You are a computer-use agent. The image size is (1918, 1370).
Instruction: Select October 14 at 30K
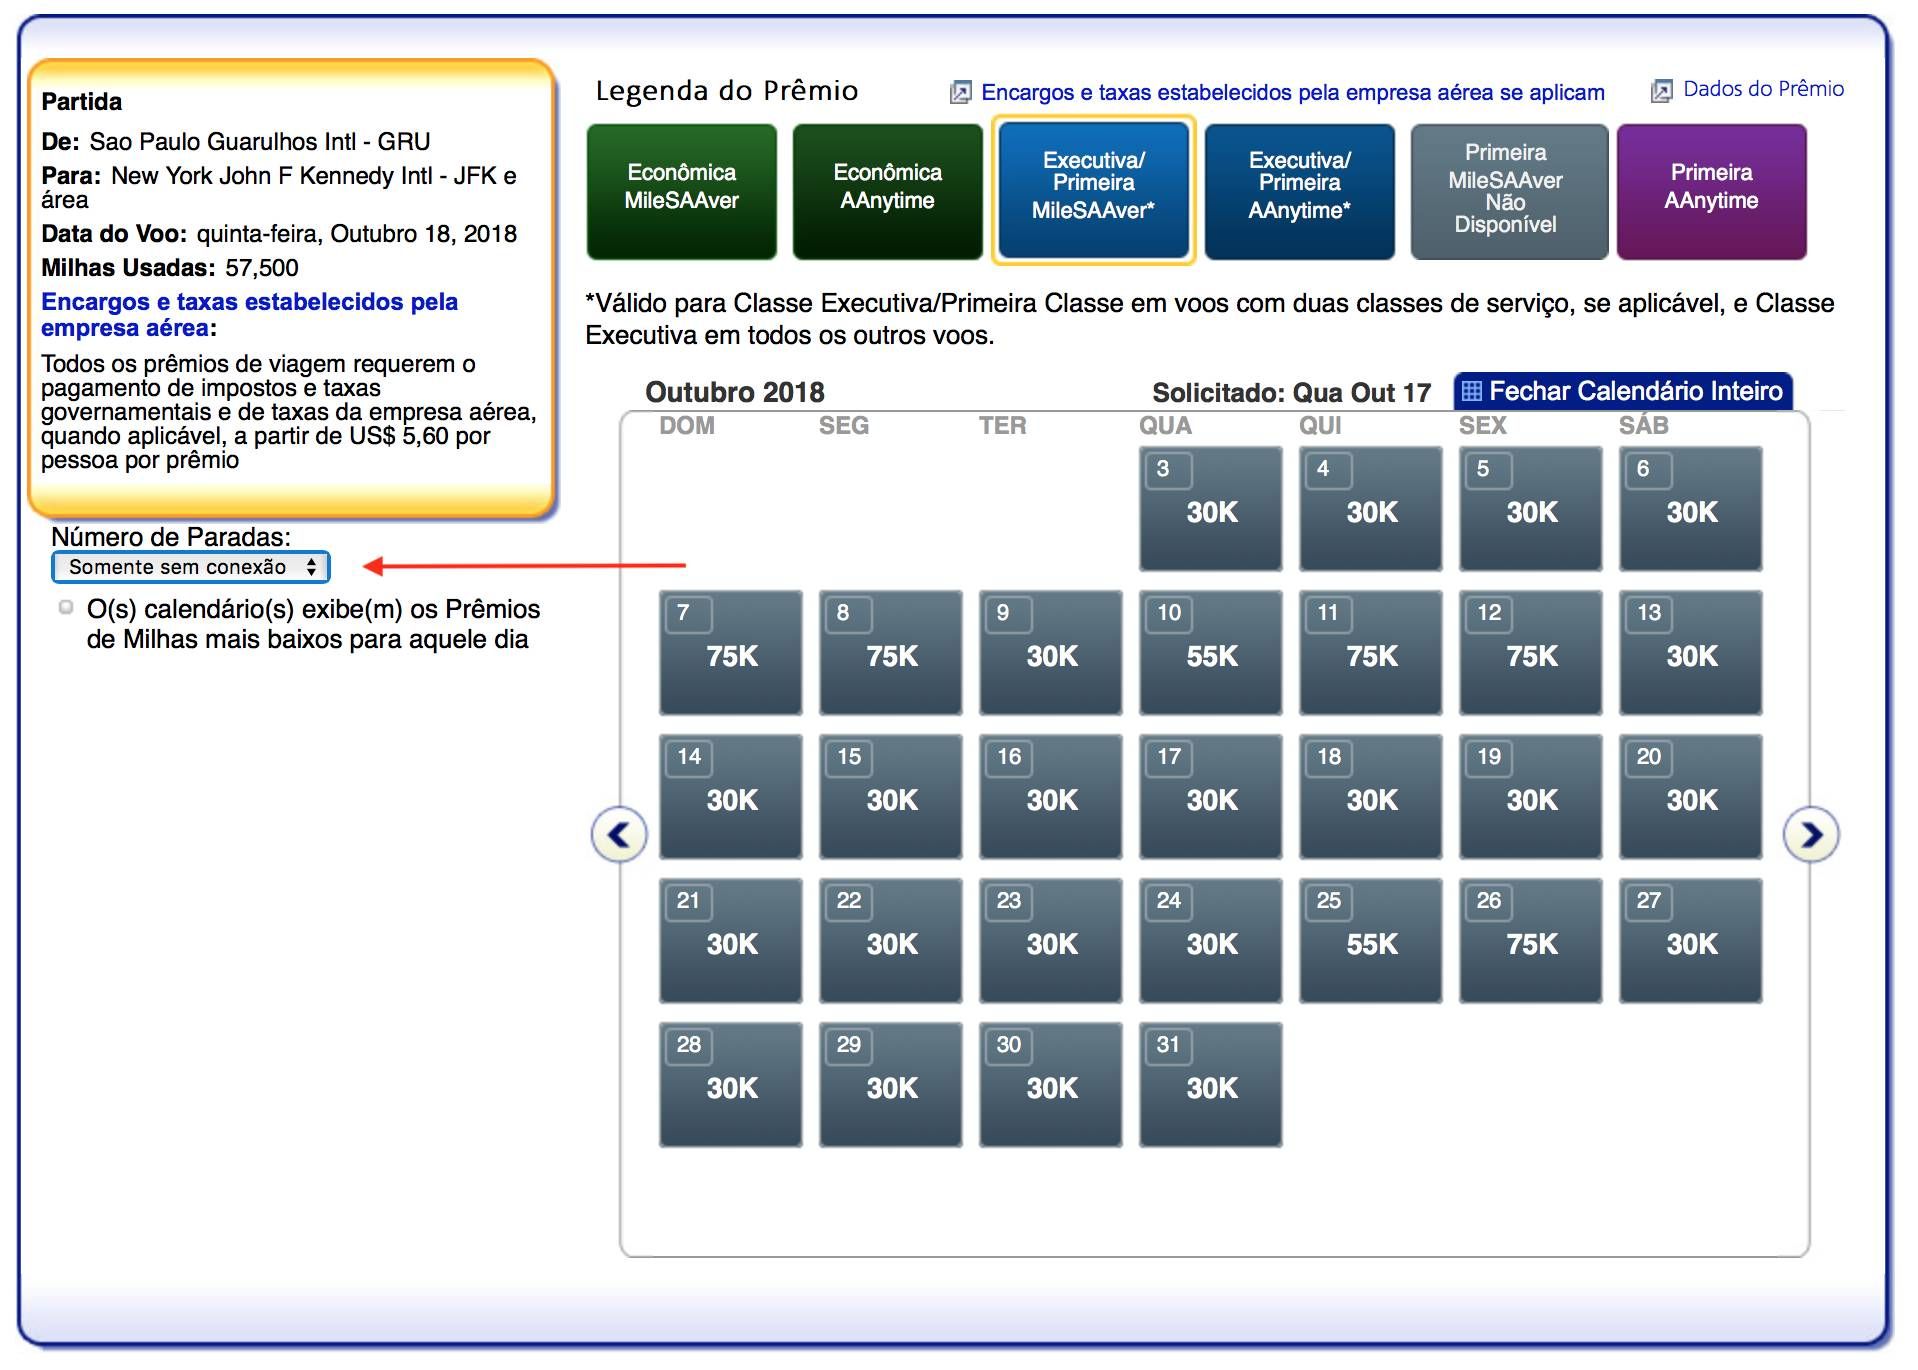tap(730, 797)
